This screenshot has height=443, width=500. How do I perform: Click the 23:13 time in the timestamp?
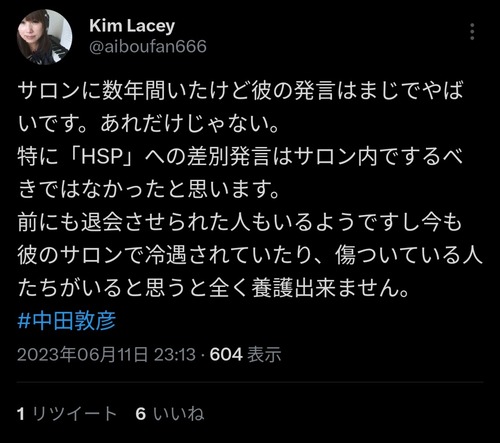(x=175, y=354)
